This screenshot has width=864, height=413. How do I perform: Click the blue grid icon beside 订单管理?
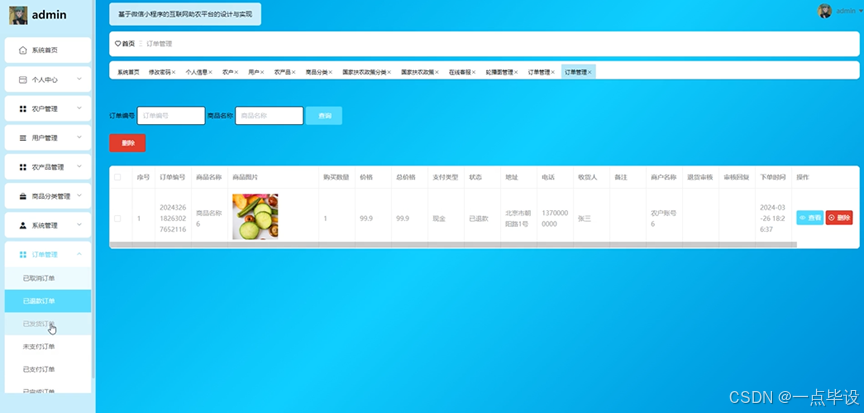23,254
